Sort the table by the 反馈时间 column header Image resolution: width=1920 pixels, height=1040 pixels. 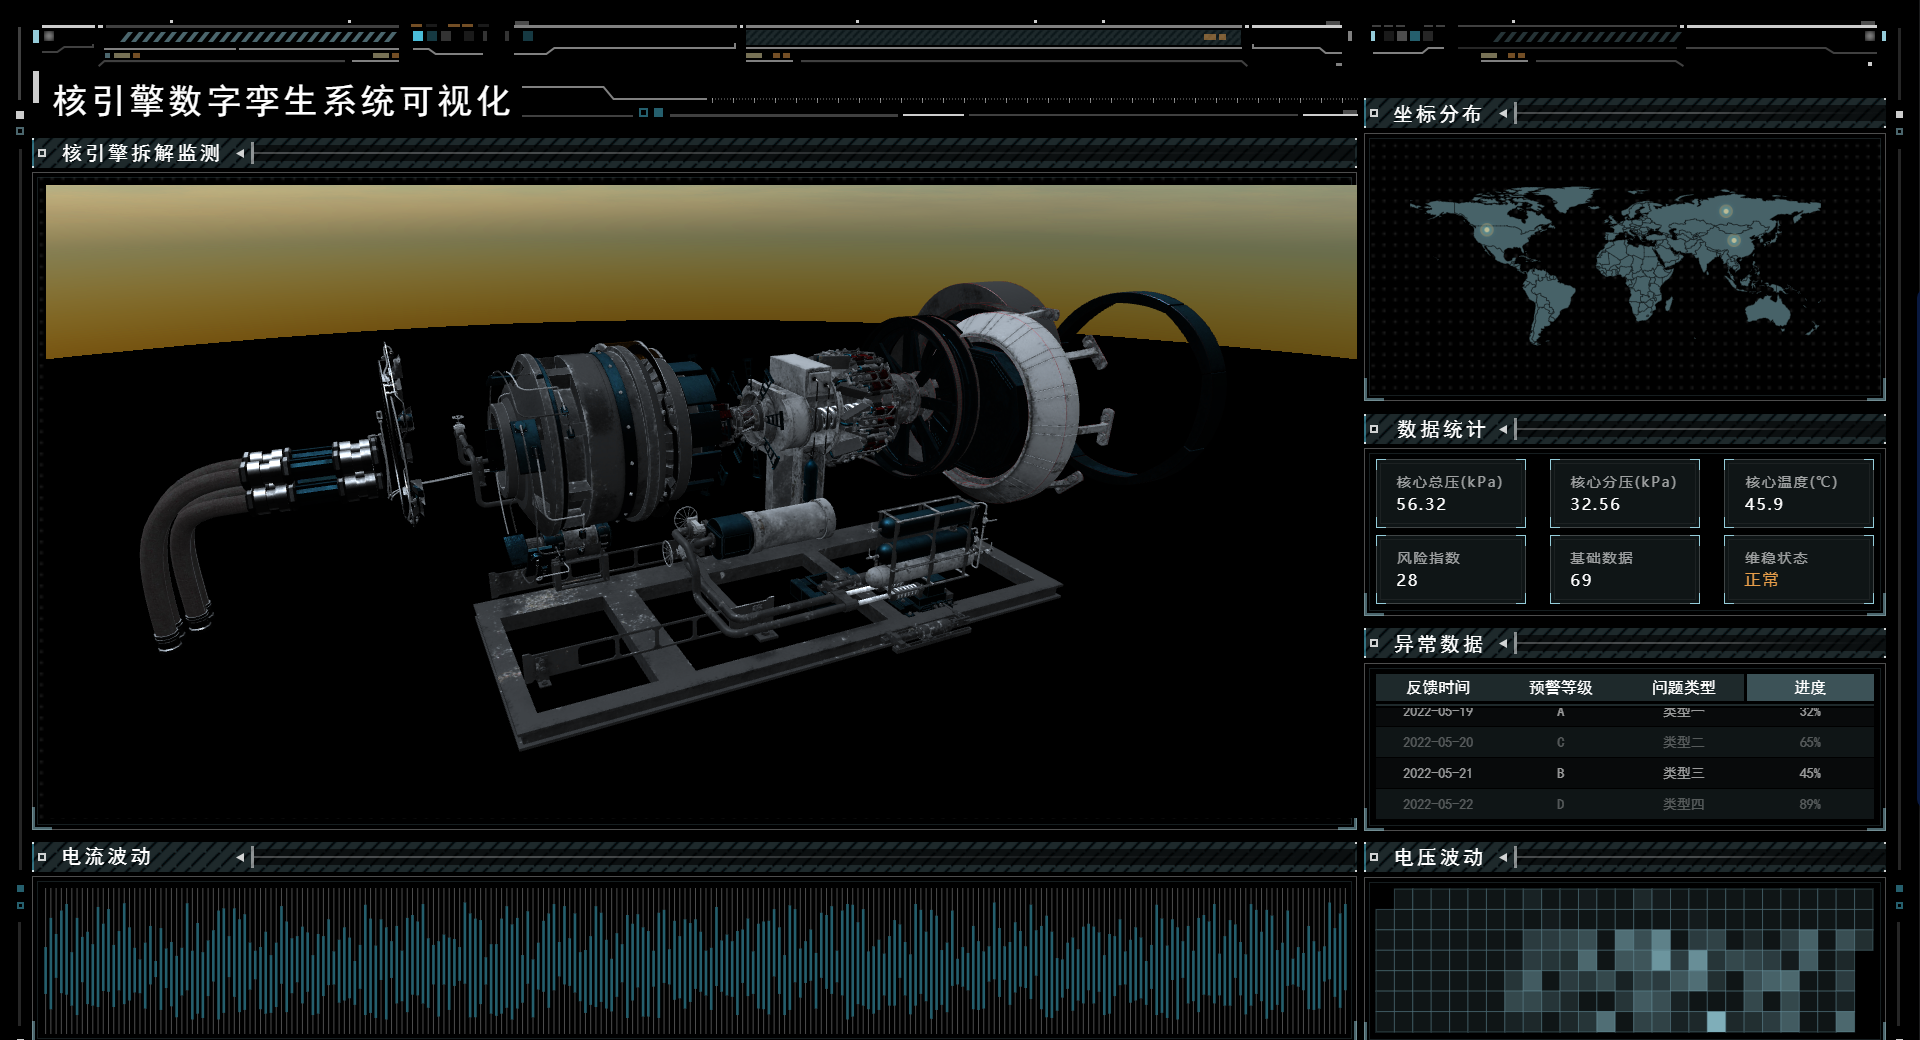[1438, 688]
